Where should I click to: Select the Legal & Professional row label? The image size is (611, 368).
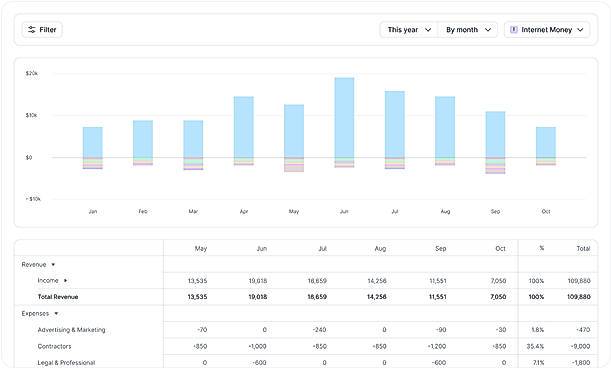(x=66, y=363)
